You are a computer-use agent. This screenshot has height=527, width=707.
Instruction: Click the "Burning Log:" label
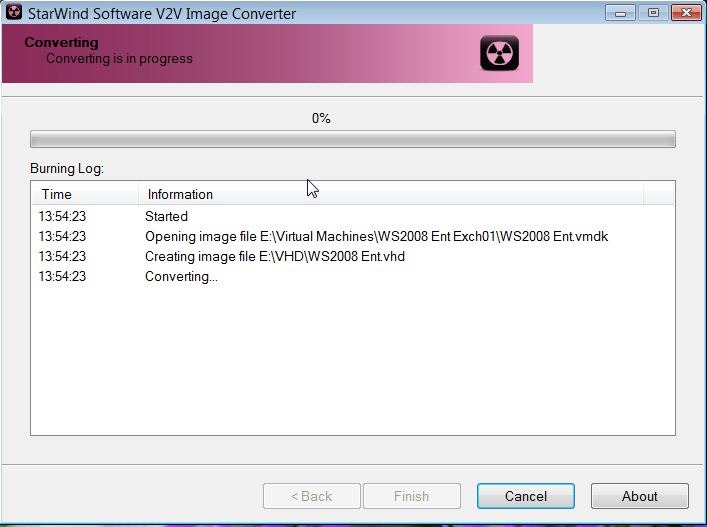click(x=67, y=169)
